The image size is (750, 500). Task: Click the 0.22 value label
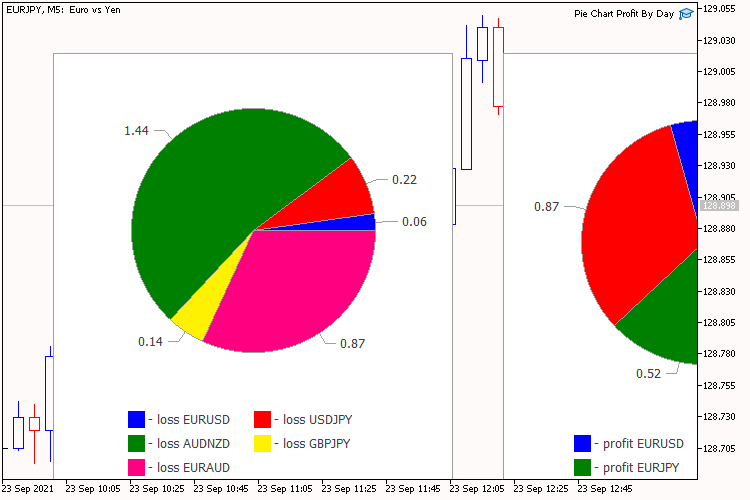pos(404,180)
